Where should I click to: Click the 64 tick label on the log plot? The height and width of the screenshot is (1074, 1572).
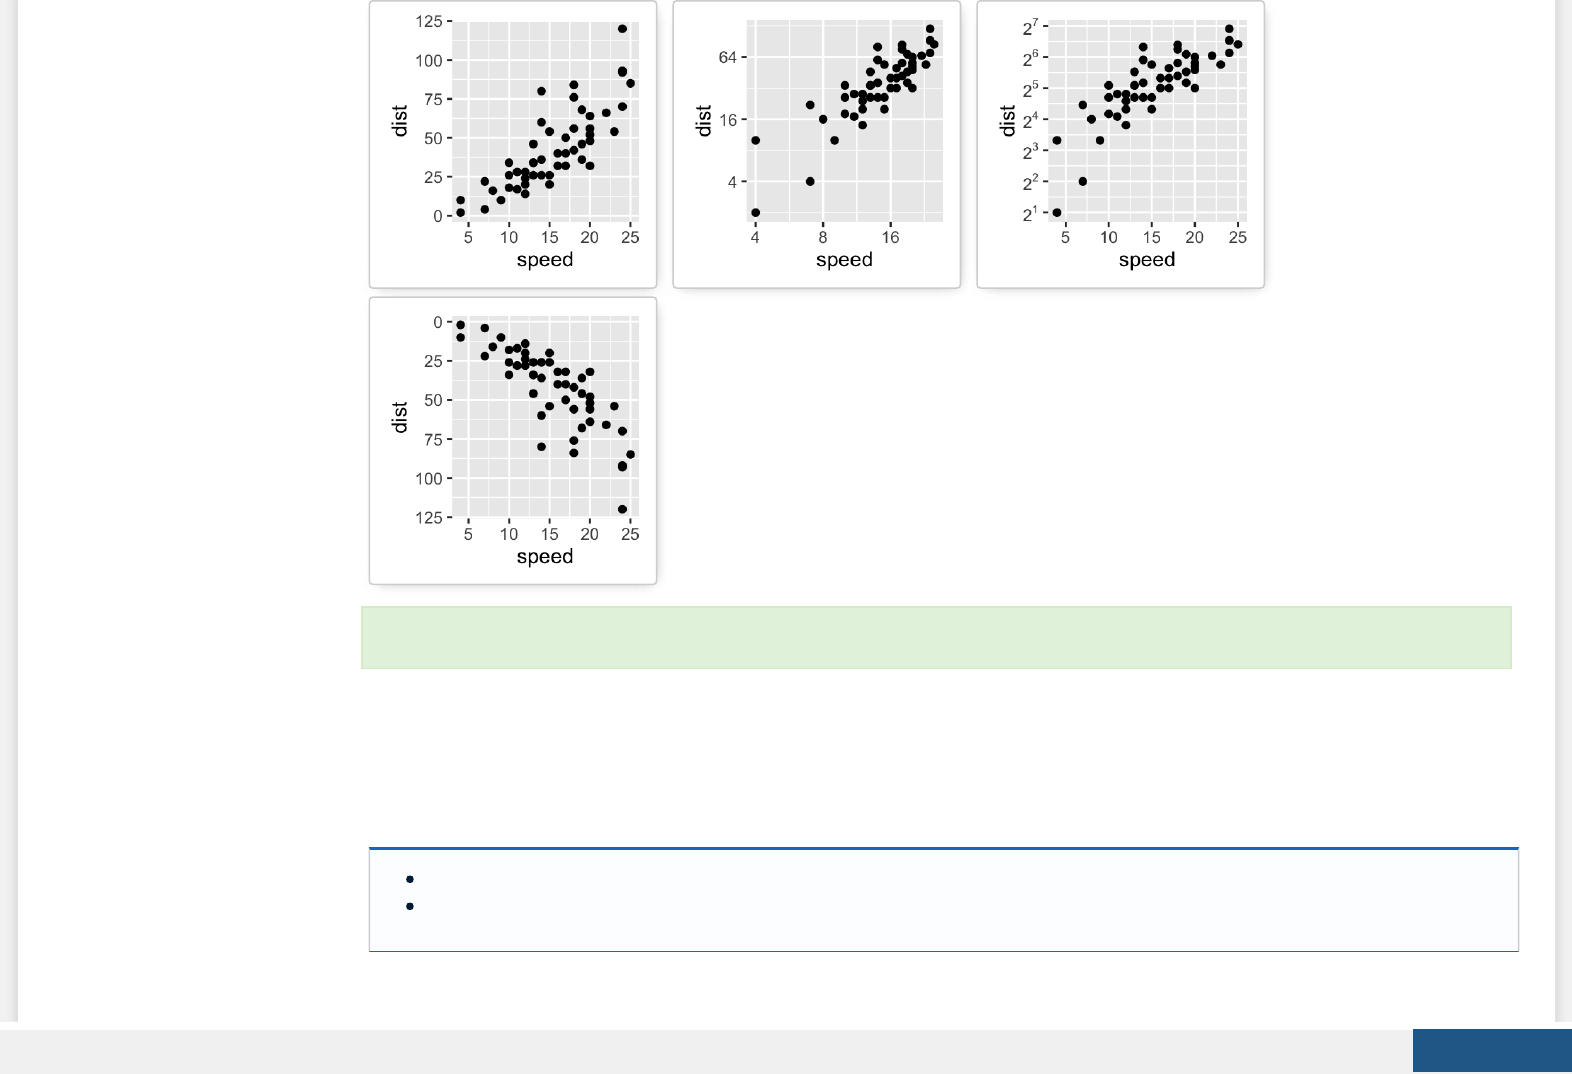pyautogui.click(x=727, y=58)
